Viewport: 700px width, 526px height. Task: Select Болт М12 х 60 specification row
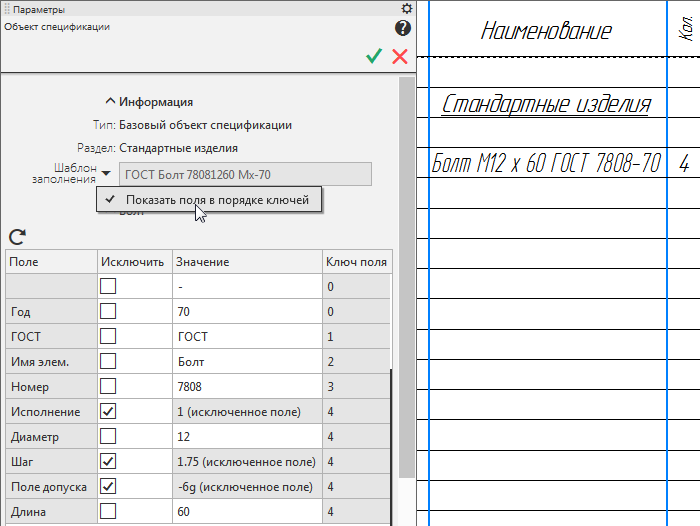546,164
